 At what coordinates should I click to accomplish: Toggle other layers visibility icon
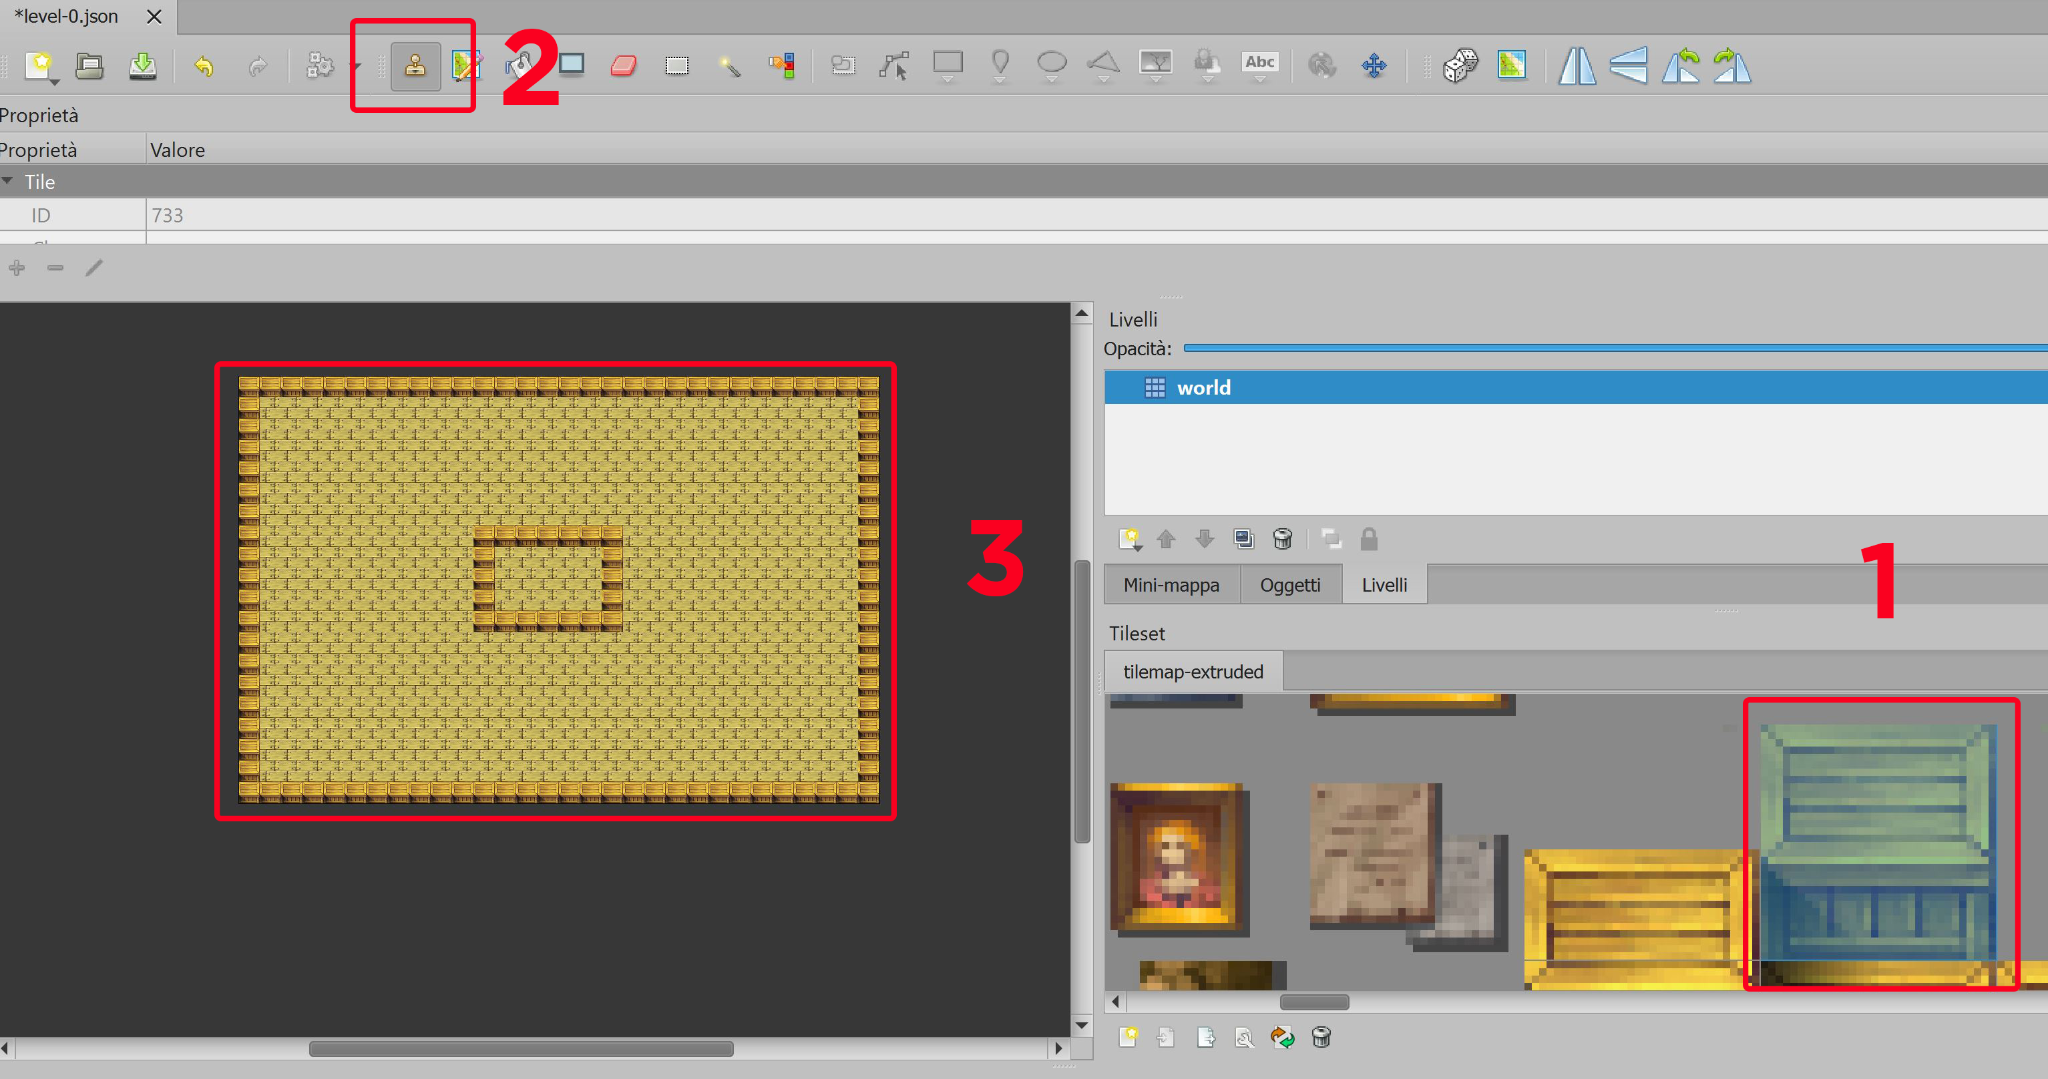point(1331,540)
